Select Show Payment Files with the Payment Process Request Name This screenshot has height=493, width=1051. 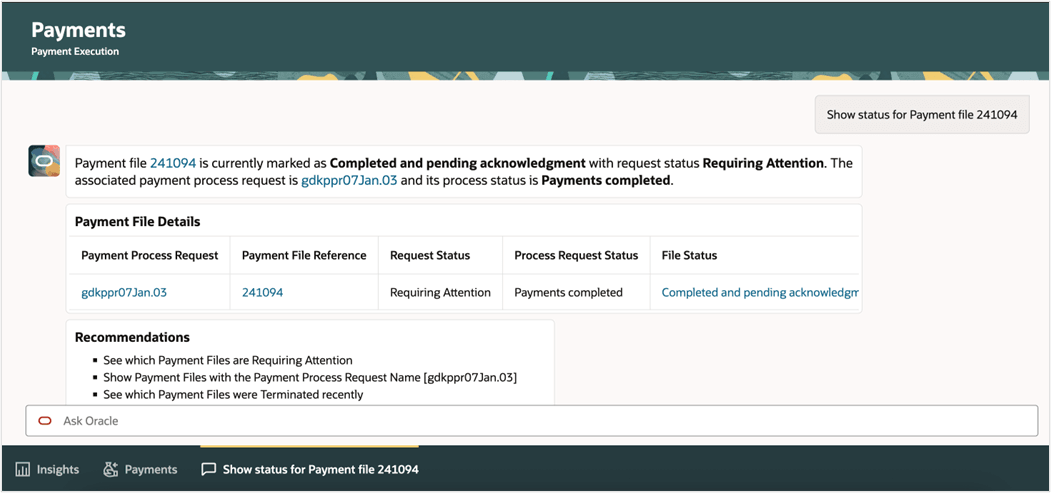310,377
